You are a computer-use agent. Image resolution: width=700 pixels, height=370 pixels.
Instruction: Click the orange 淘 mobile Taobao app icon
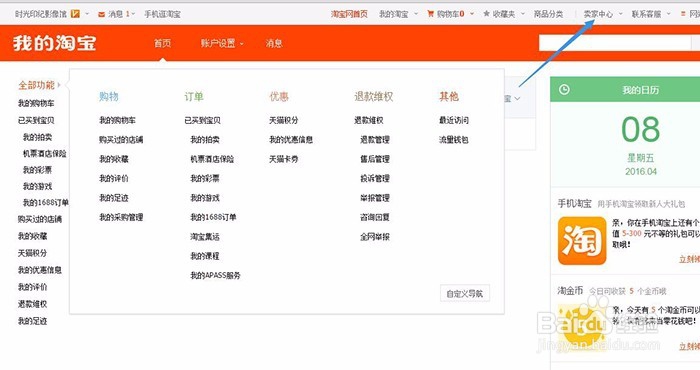tap(582, 241)
